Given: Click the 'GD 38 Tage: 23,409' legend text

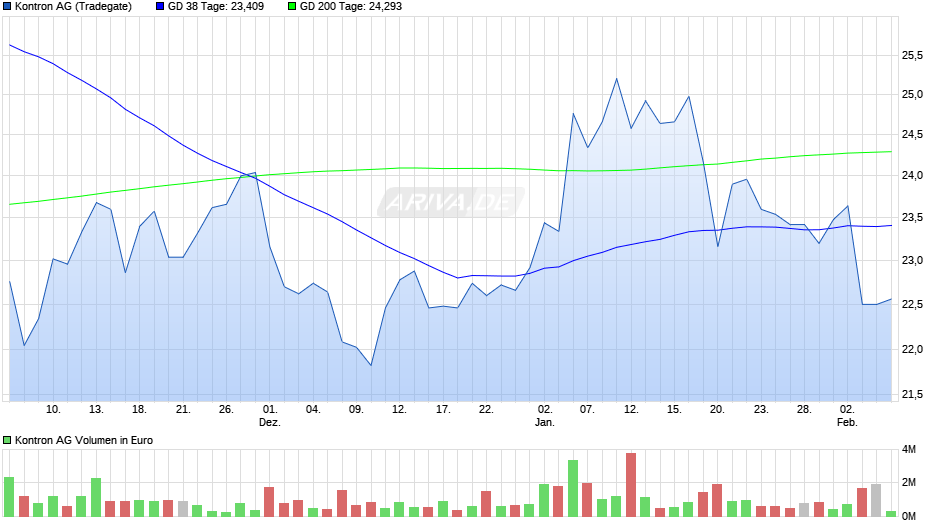Looking at the screenshot, I should [216, 7].
